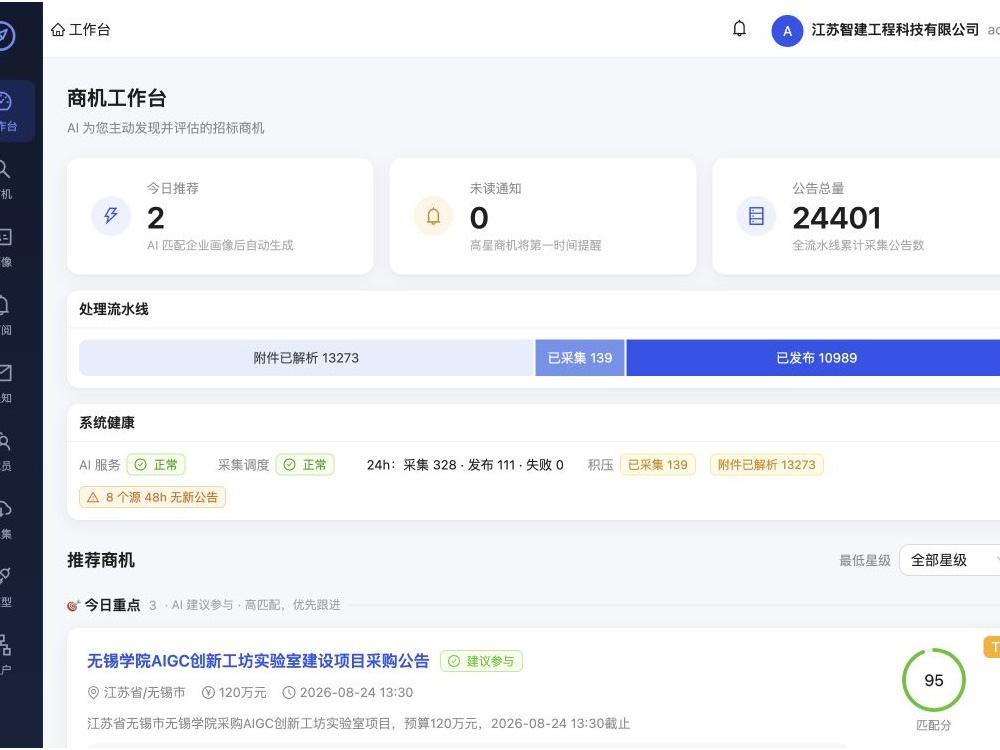This screenshot has height=750, width=1000.
Task: Open the profile card item in the sidebar
Action: [x=5, y=247]
